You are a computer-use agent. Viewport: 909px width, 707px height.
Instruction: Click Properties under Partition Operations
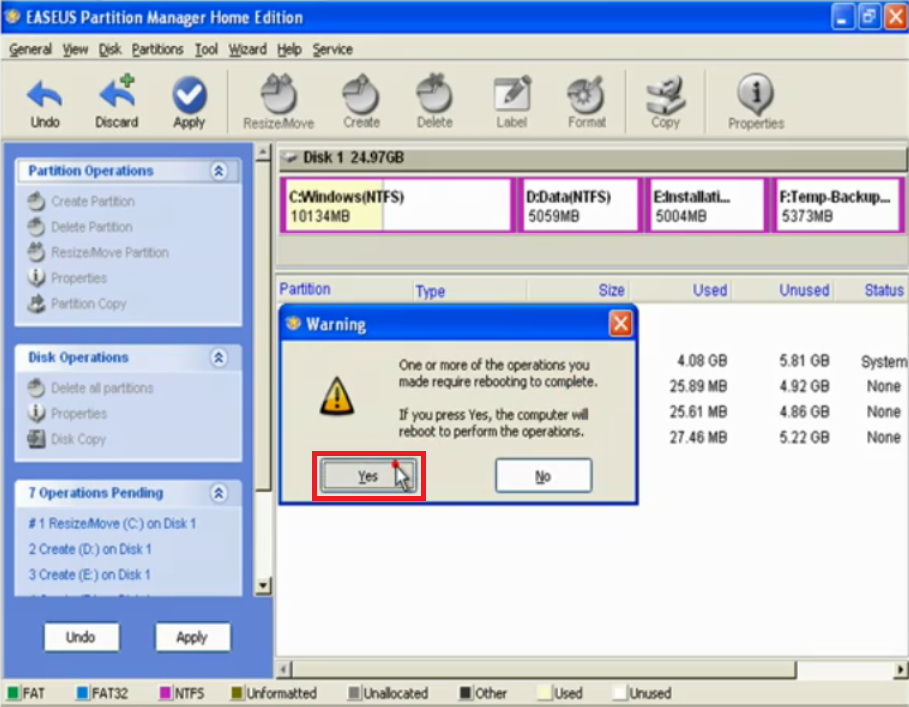click(x=79, y=278)
